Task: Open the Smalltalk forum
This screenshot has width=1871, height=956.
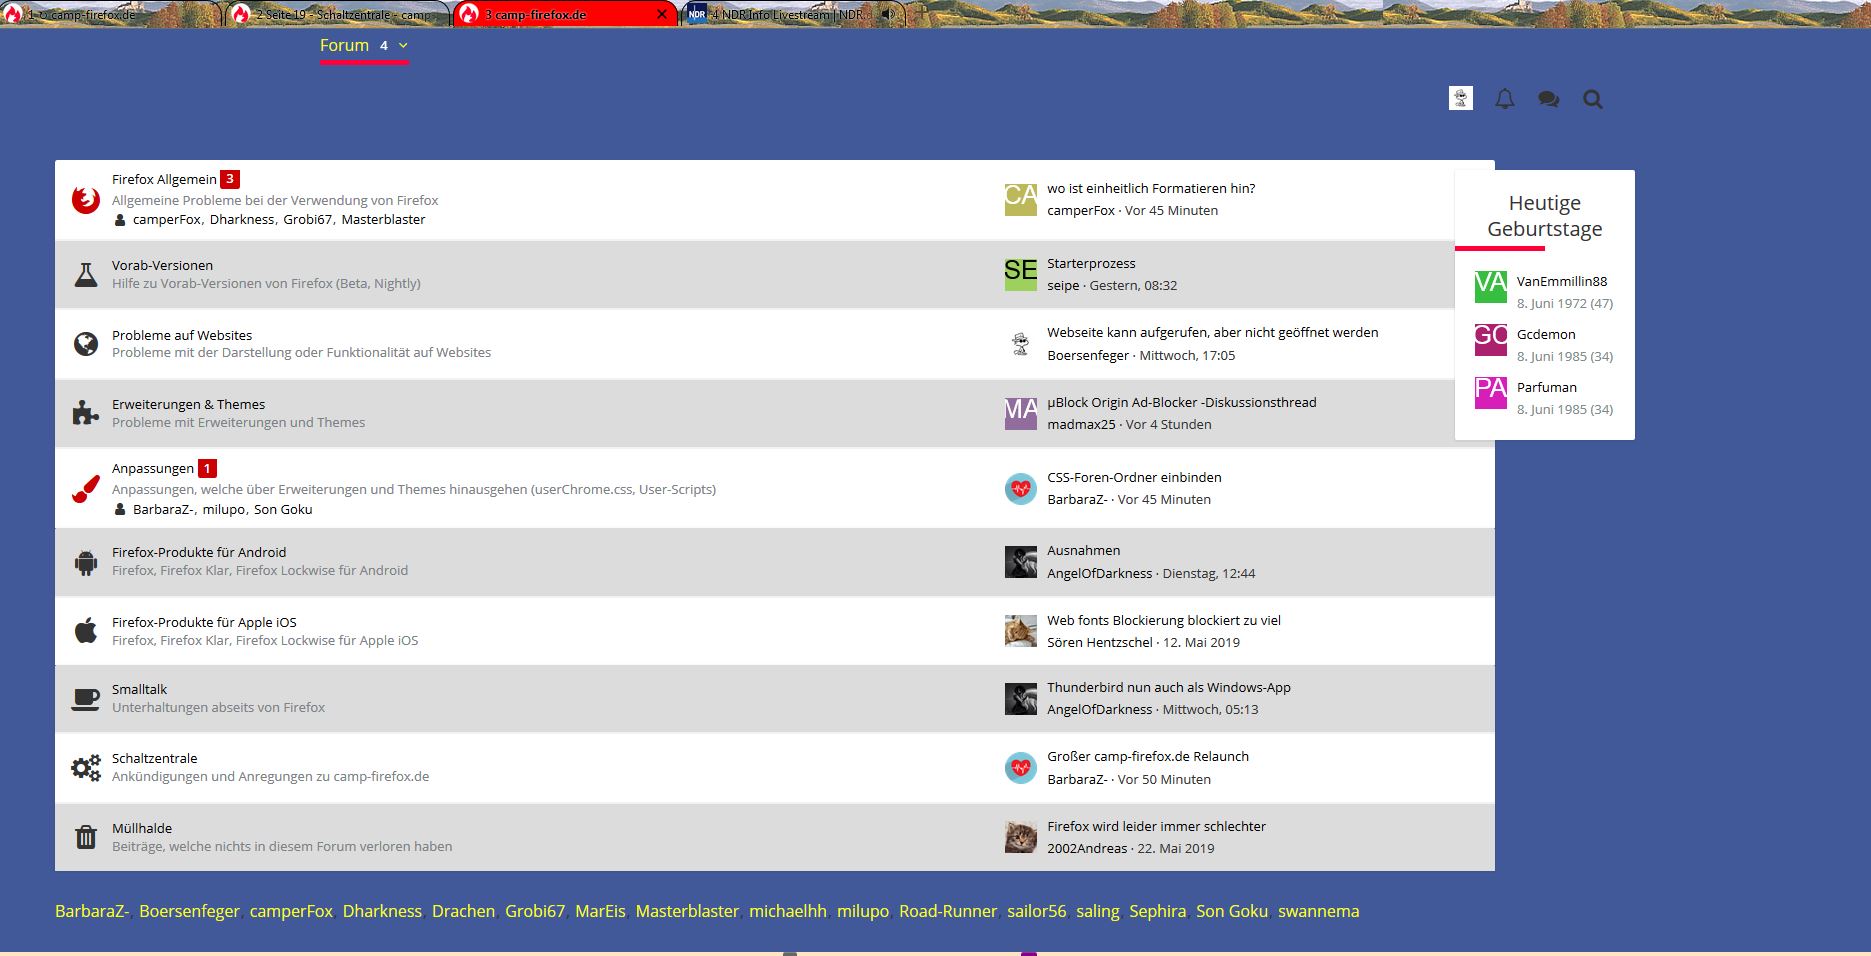Action: point(139,689)
